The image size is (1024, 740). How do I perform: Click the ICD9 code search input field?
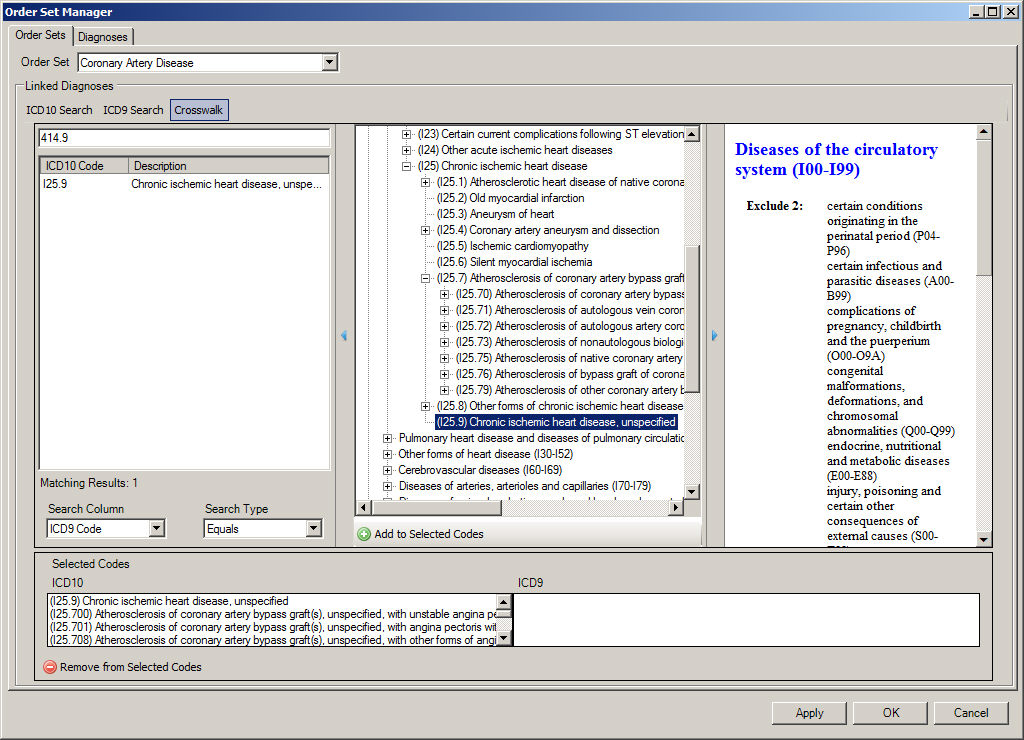(x=184, y=138)
